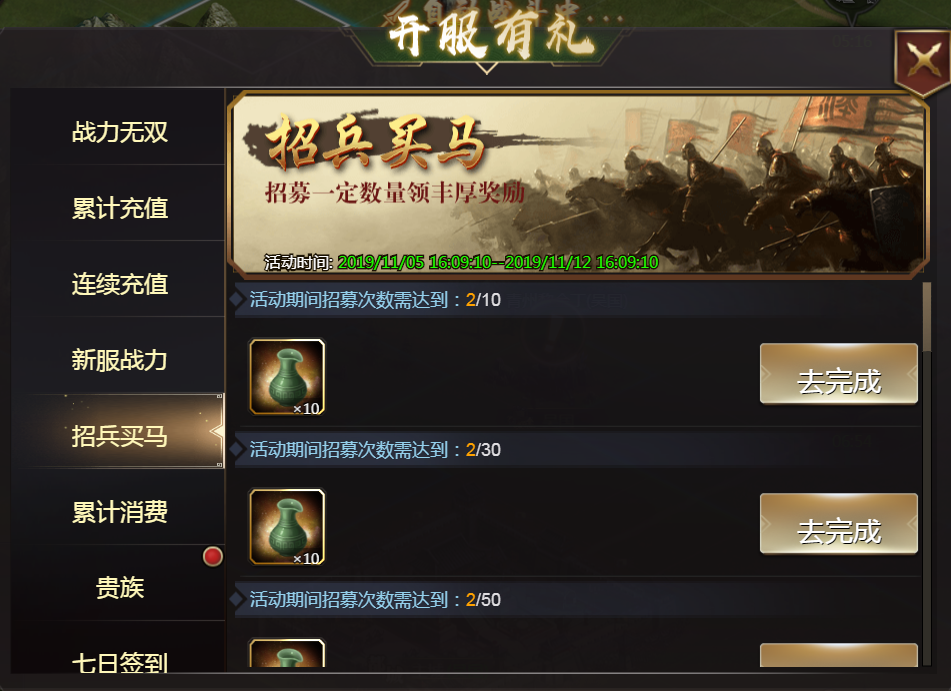
Task: Select the highlighted 招兵买马 tab
Action: pyautogui.click(x=119, y=436)
